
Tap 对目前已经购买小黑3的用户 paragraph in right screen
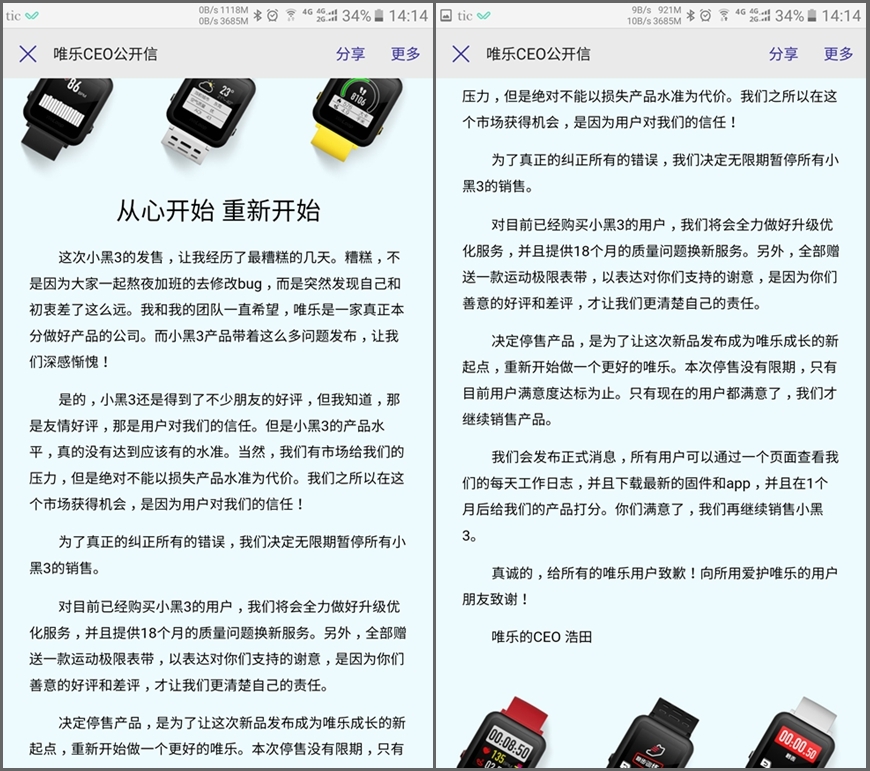pos(650,264)
